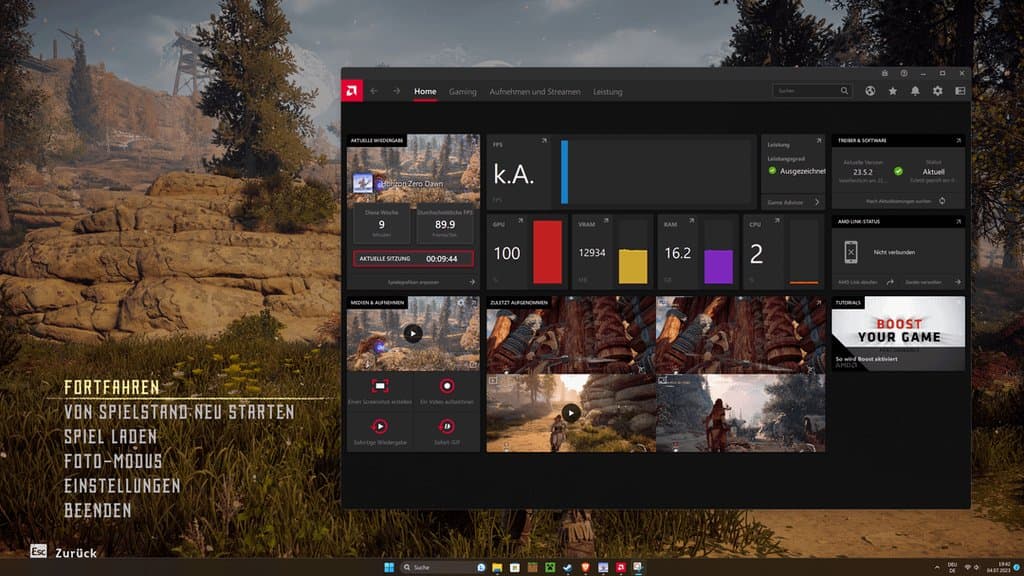The width and height of the screenshot is (1024, 576).
Task: Play the Medien & Aufnehmen preview video
Action: click(x=413, y=334)
